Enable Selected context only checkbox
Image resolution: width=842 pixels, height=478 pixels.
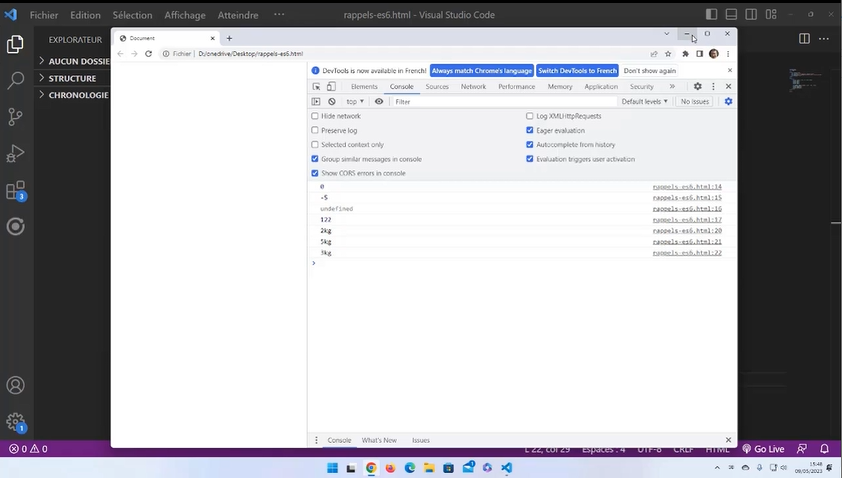point(315,144)
